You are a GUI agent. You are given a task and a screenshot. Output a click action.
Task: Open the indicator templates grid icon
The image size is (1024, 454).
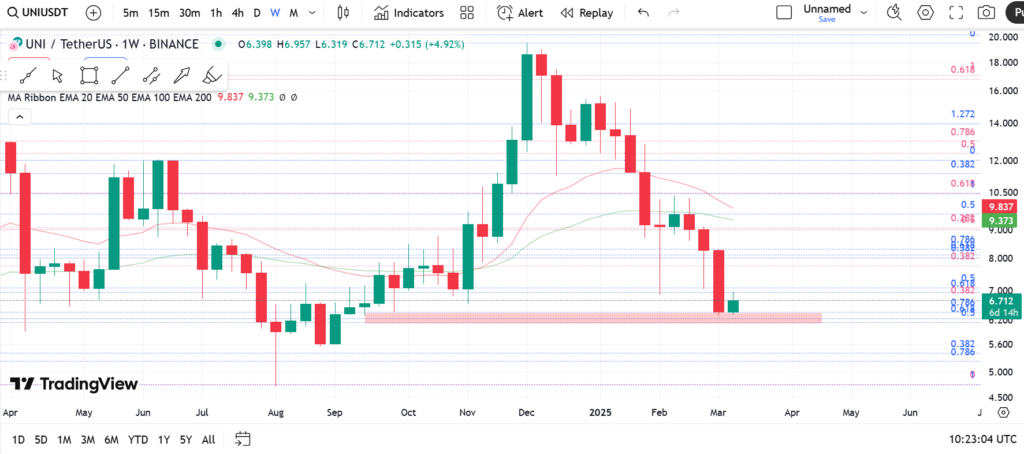click(467, 13)
